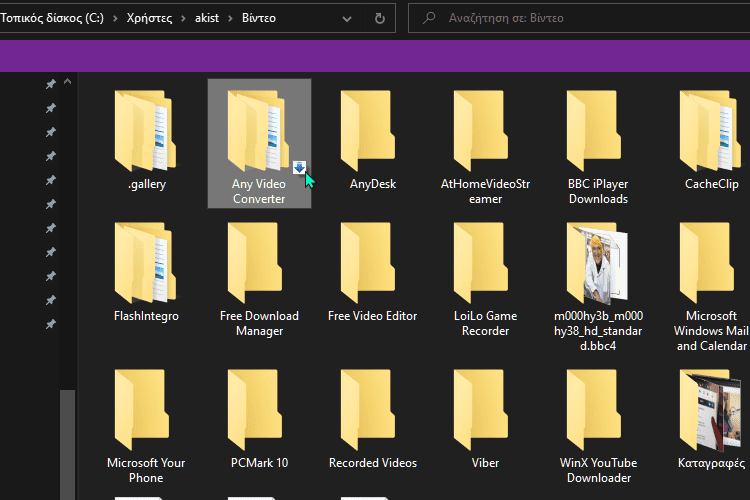
Task: Expand subfolders chevron after akist
Action: point(231,19)
